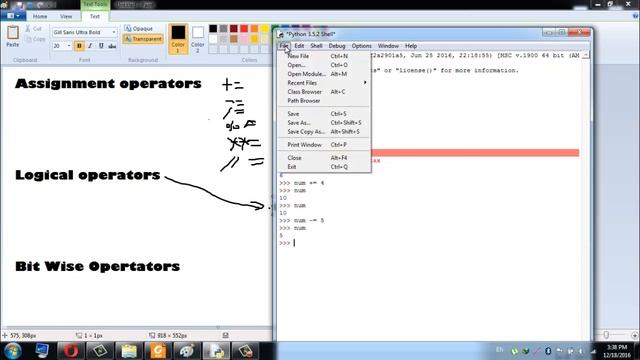Click the Cut scissors icon in Paint
640x360 pixels.
click(28, 29)
